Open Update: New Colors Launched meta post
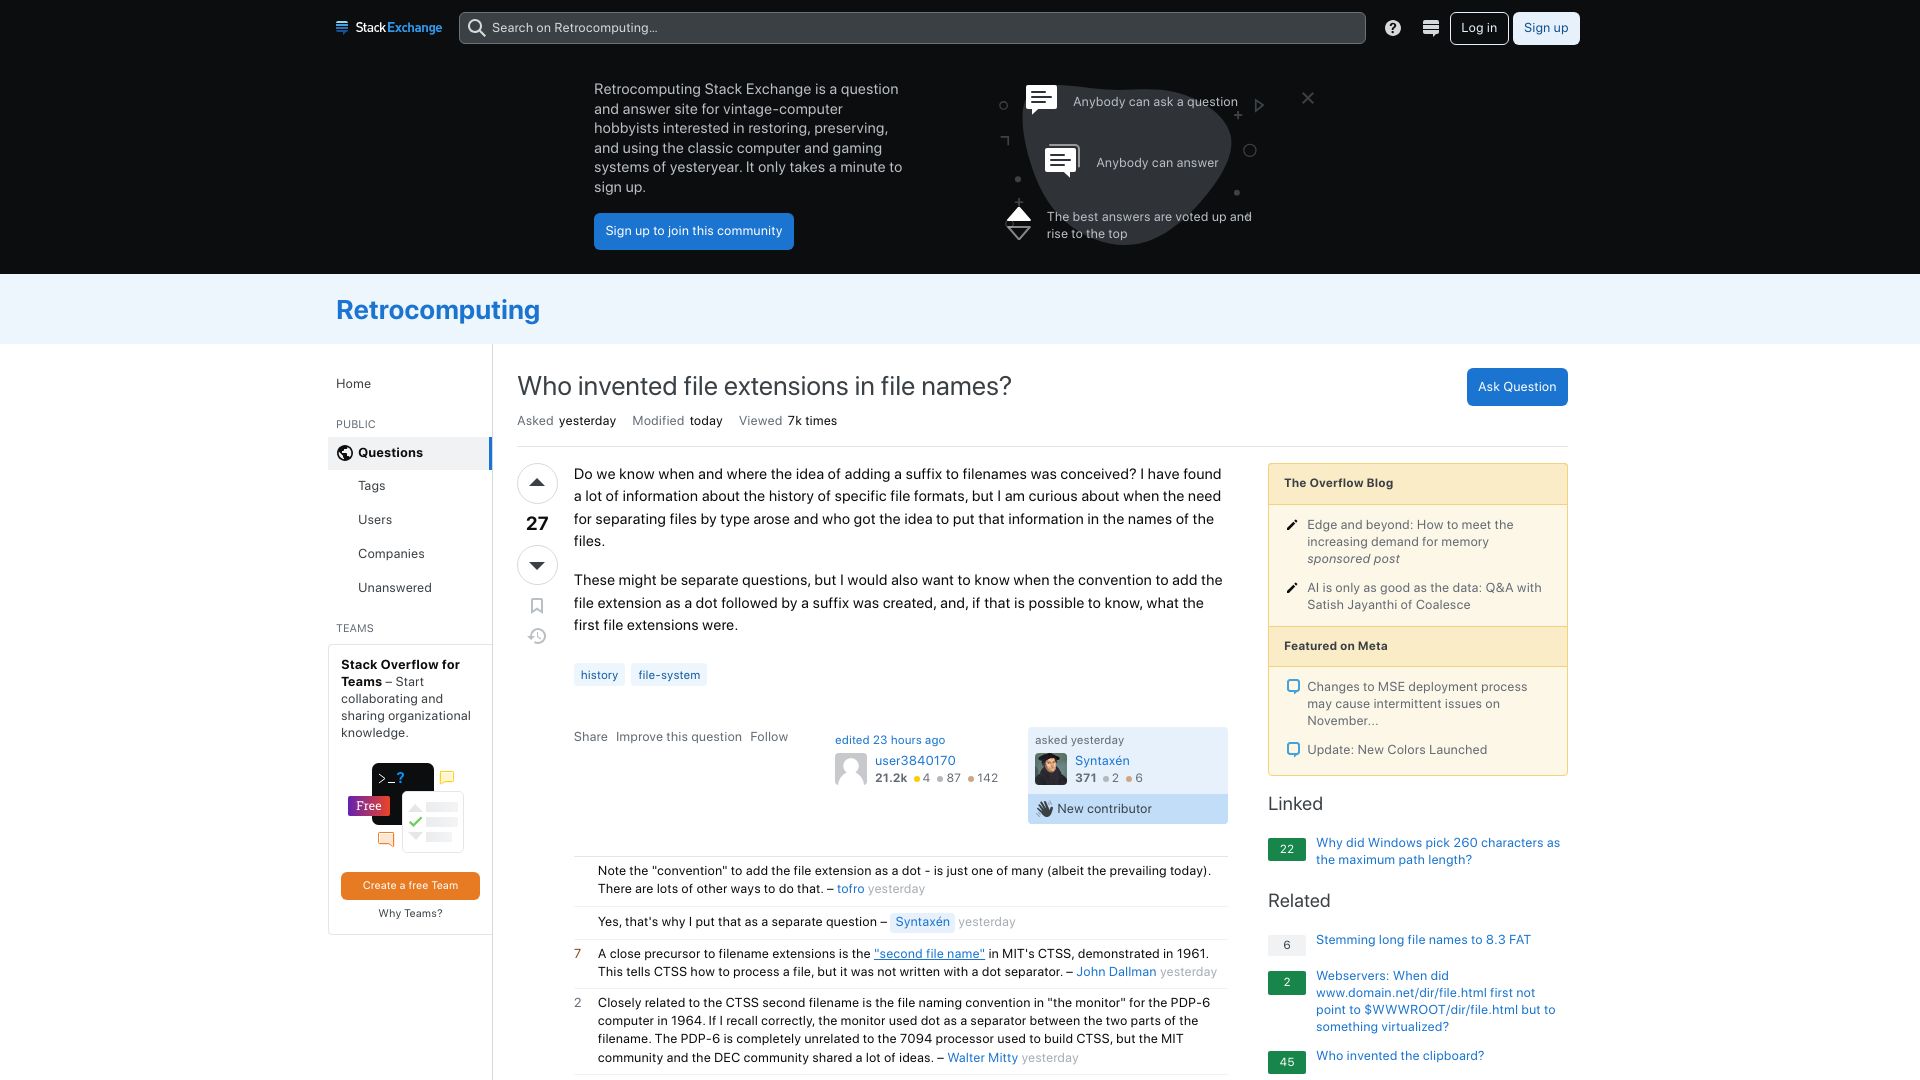This screenshot has height=1080, width=1920. pos(1397,750)
